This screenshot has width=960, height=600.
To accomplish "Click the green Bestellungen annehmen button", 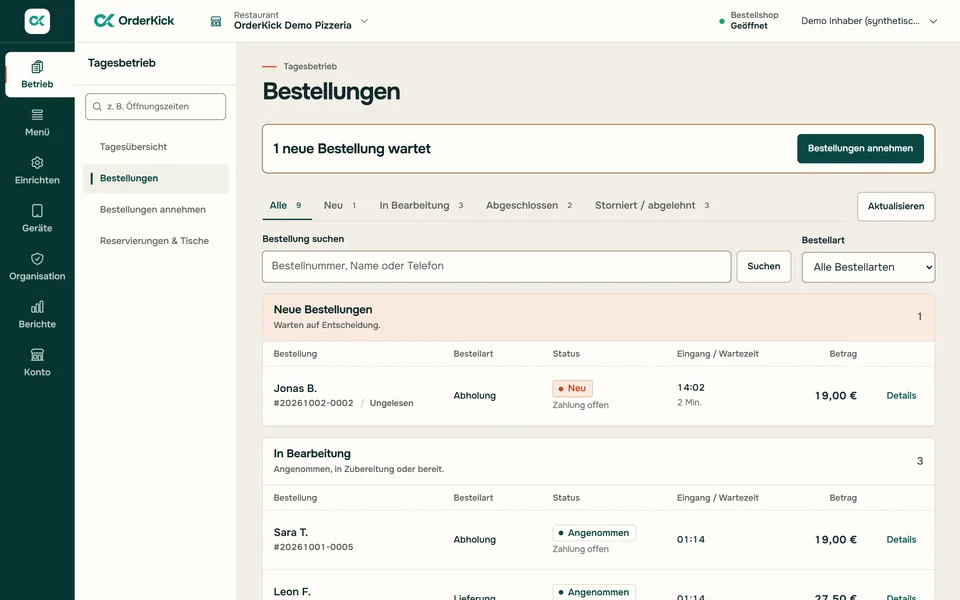I will [860, 148].
